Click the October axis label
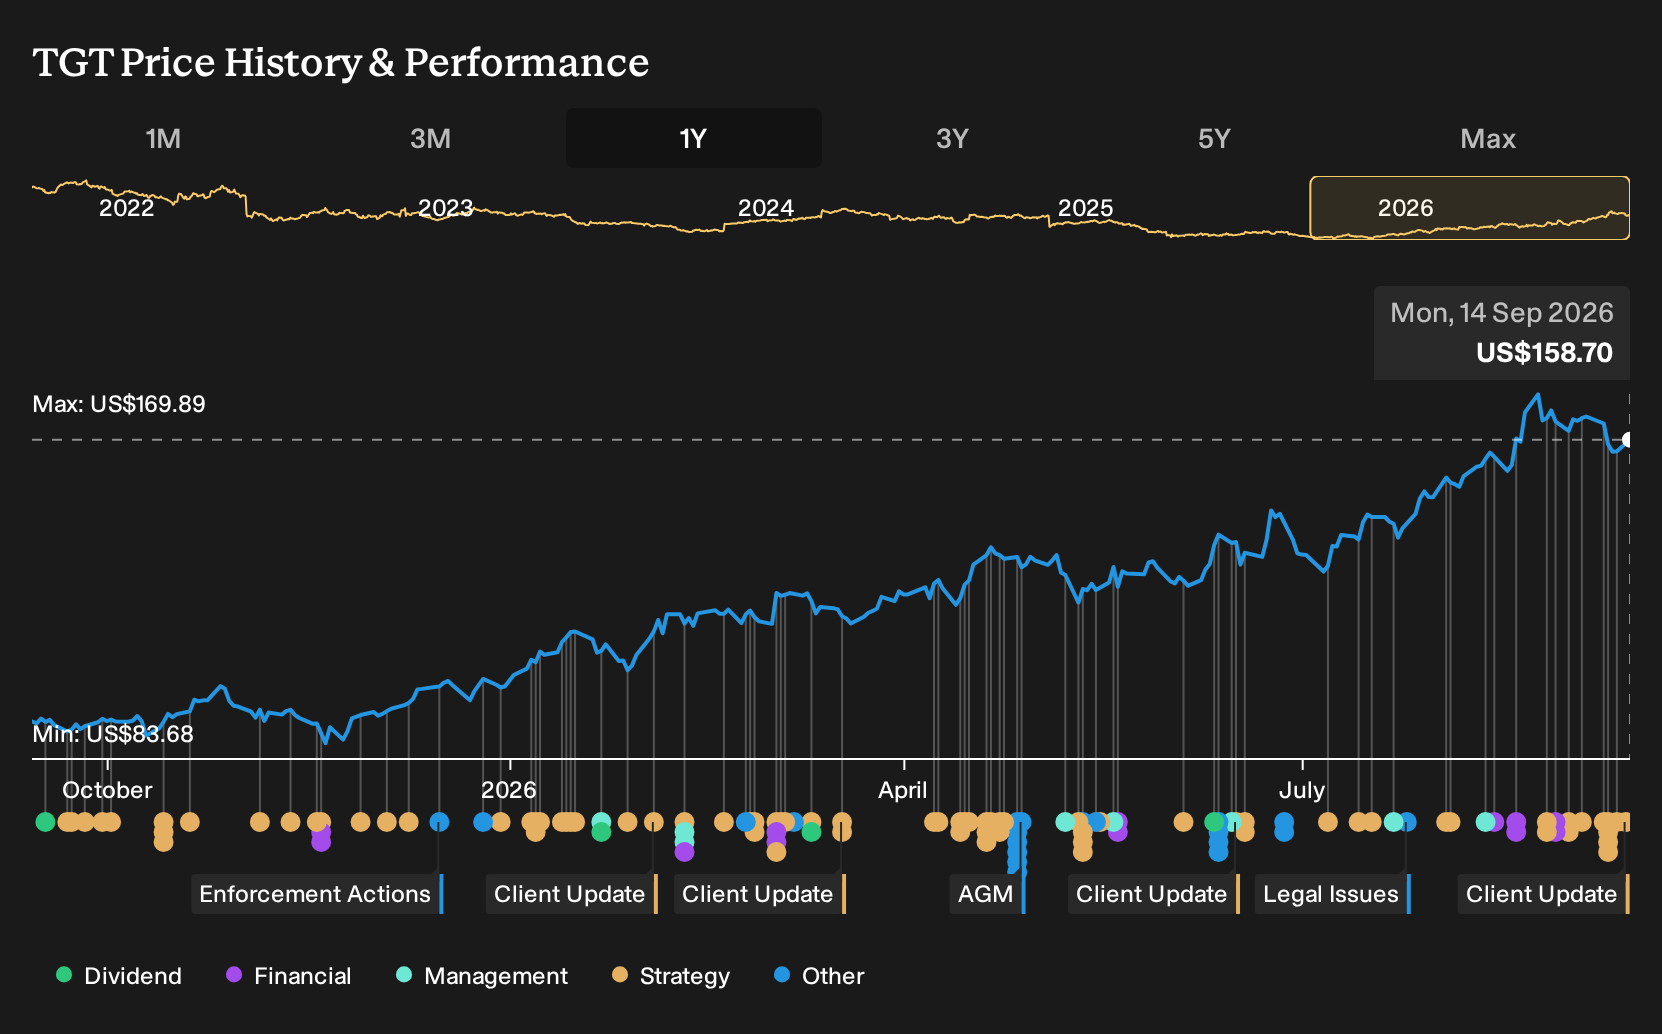The height and width of the screenshot is (1034, 1662). click(x=107, y=790)
